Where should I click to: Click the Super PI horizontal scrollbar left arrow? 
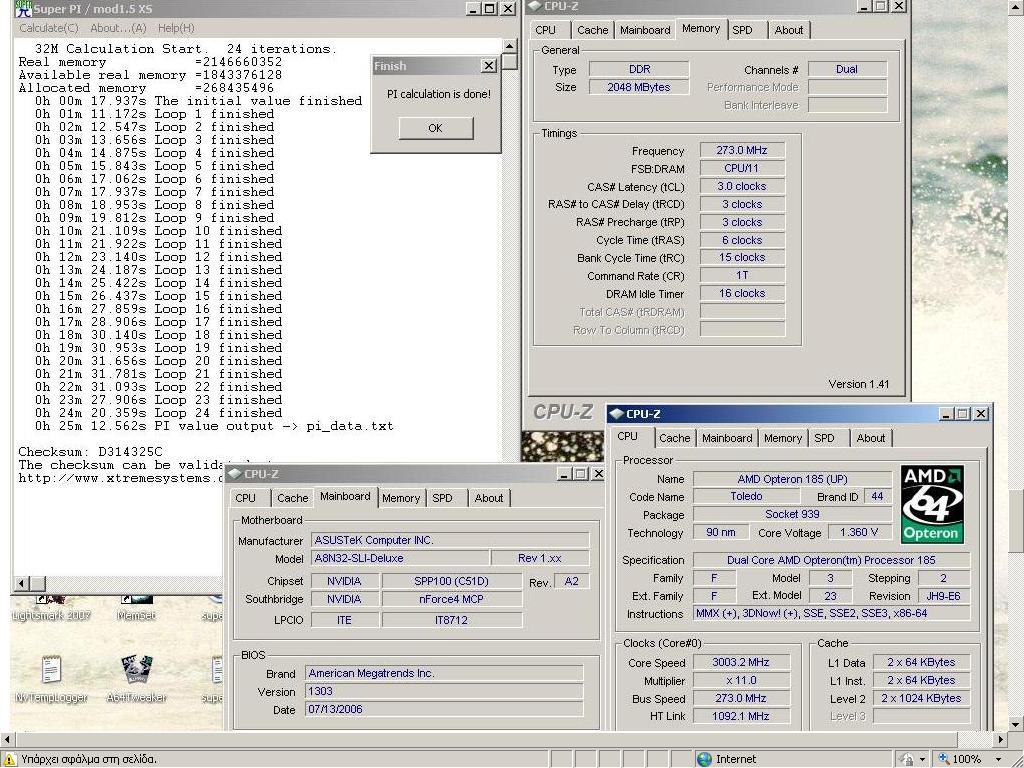click(22, 583)
